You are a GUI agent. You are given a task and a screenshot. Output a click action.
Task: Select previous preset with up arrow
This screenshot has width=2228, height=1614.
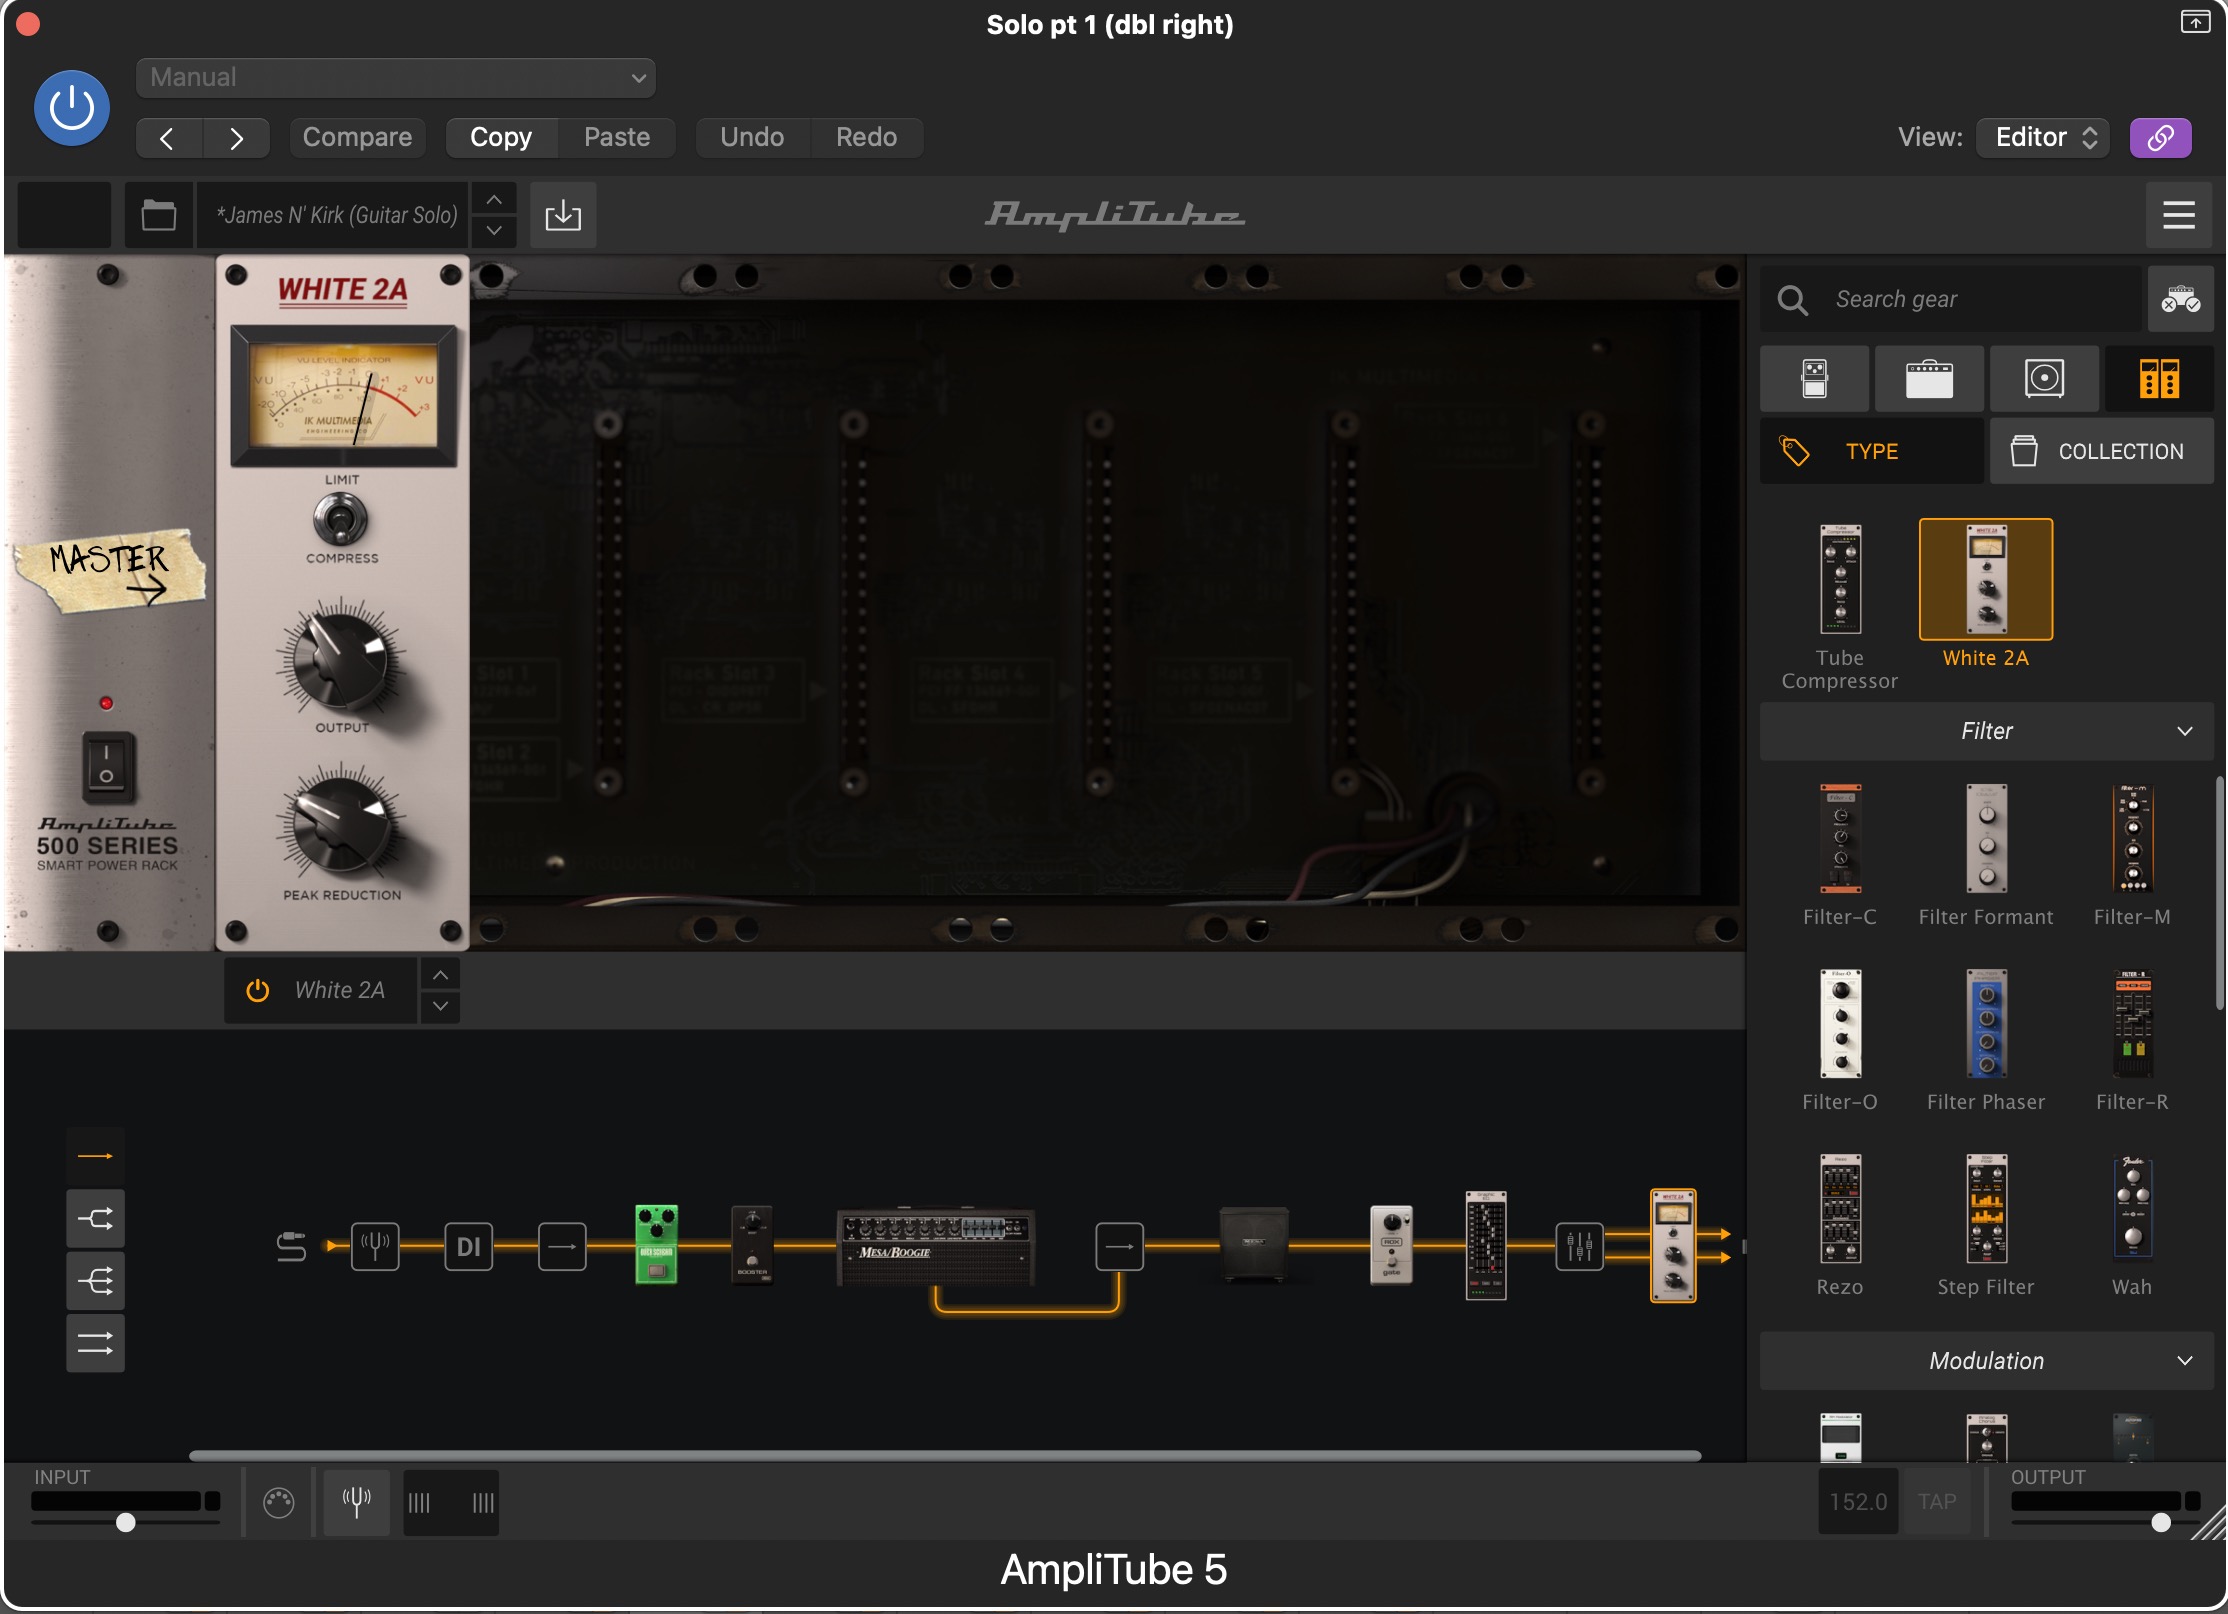point(494,199)
